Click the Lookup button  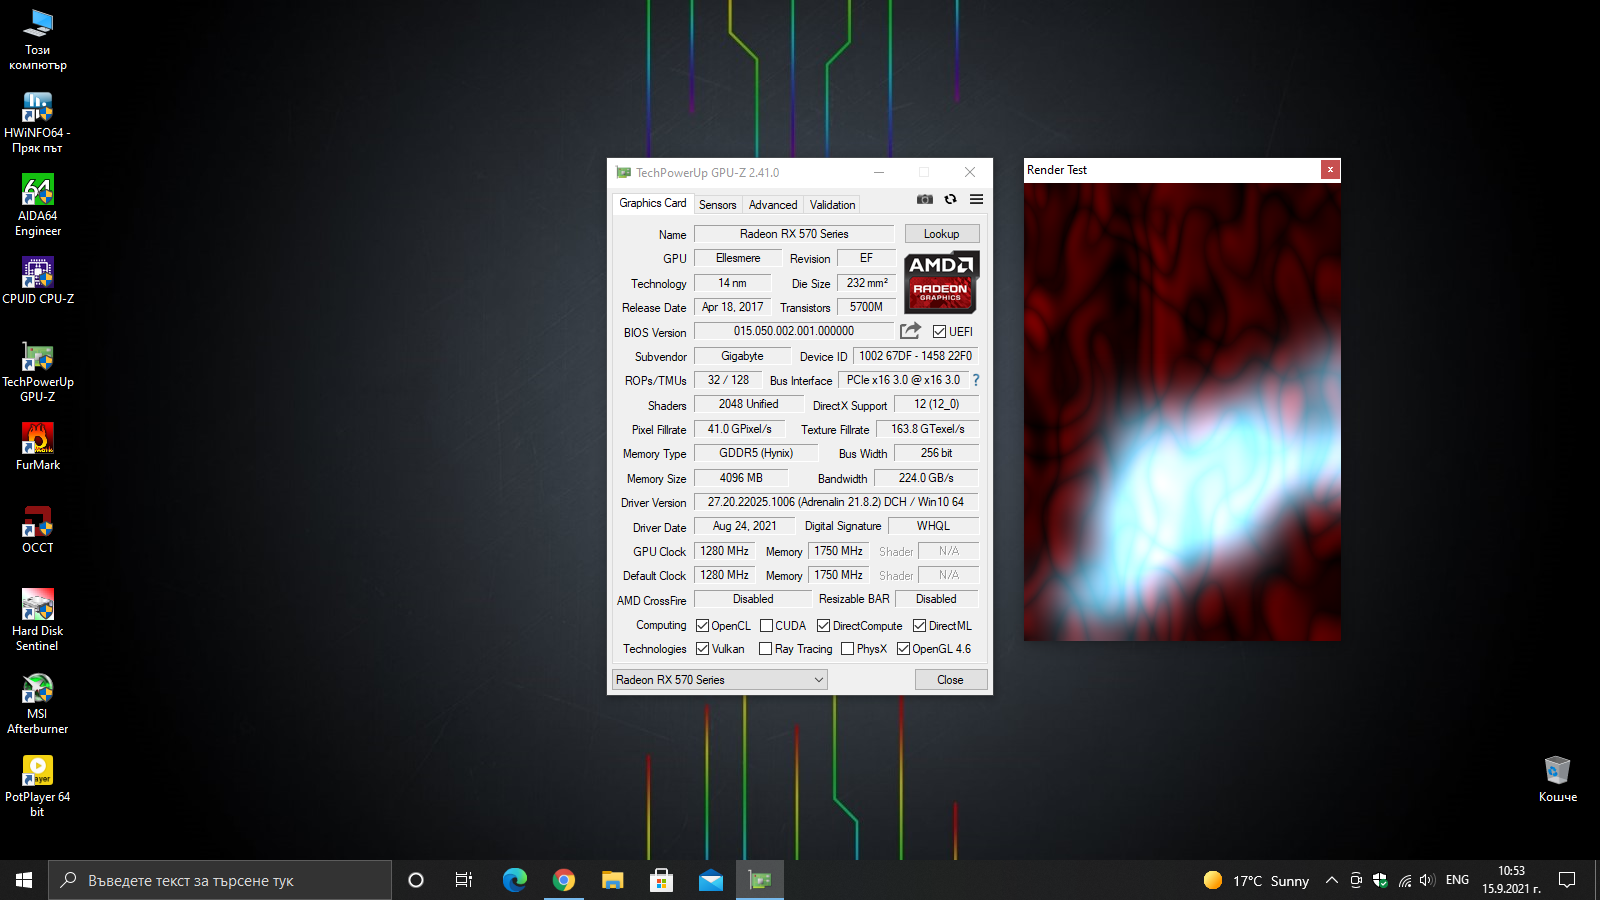point(942,234)
